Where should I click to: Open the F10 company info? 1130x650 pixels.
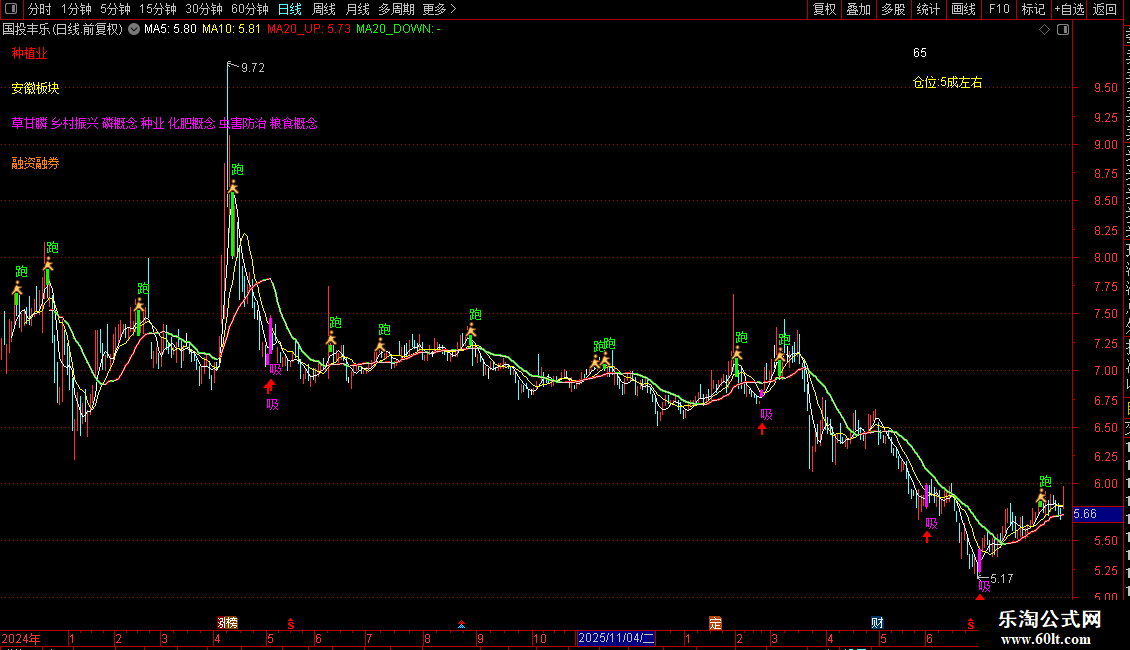(999, 9)
